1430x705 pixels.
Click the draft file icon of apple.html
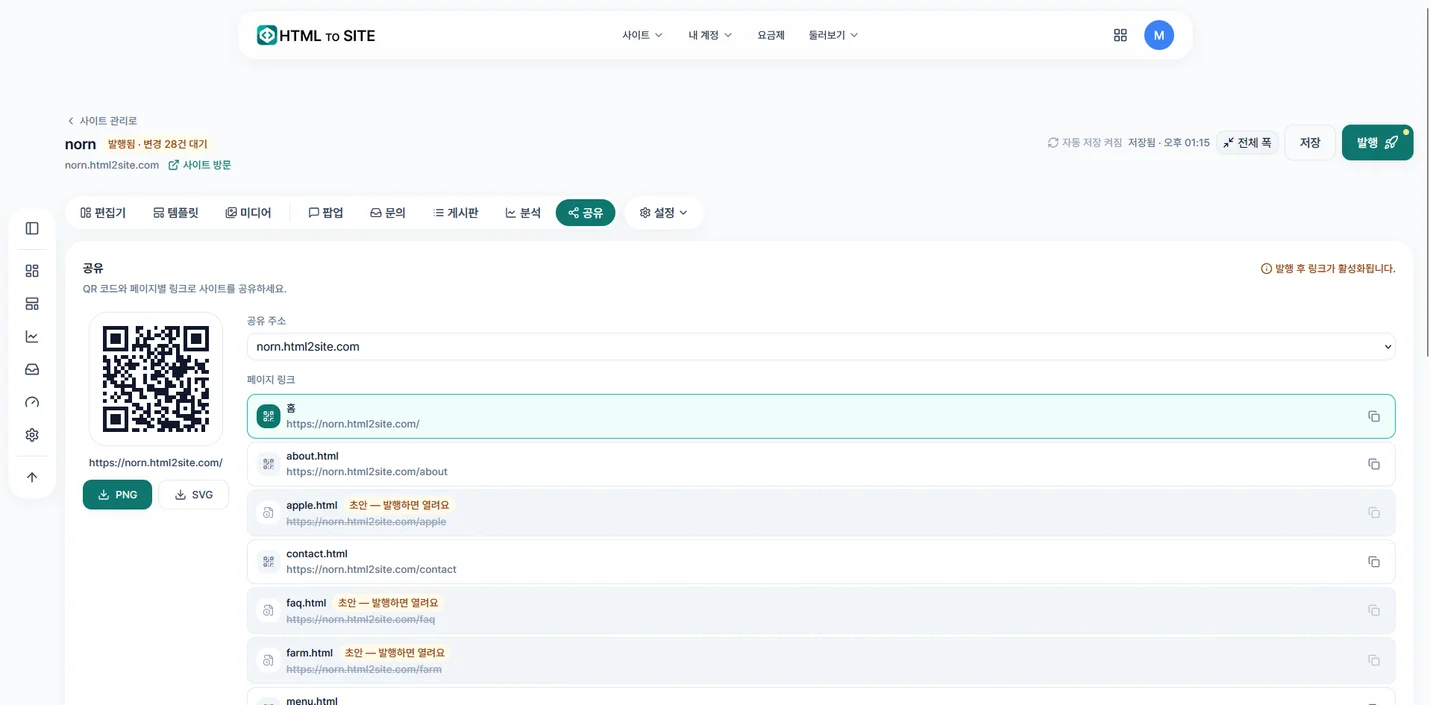click(268, 513)
